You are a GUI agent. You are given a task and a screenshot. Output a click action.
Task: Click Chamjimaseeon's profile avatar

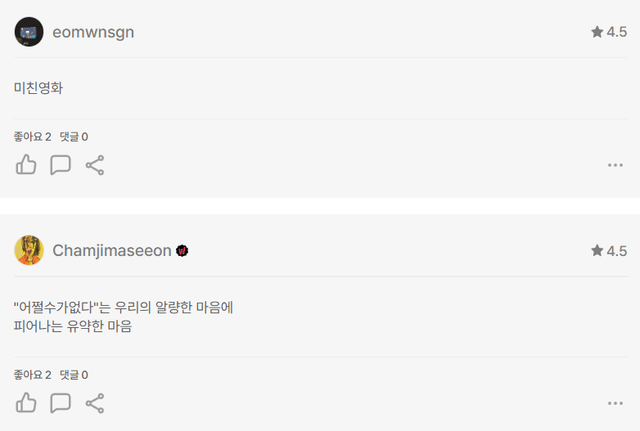coord(29,250)
